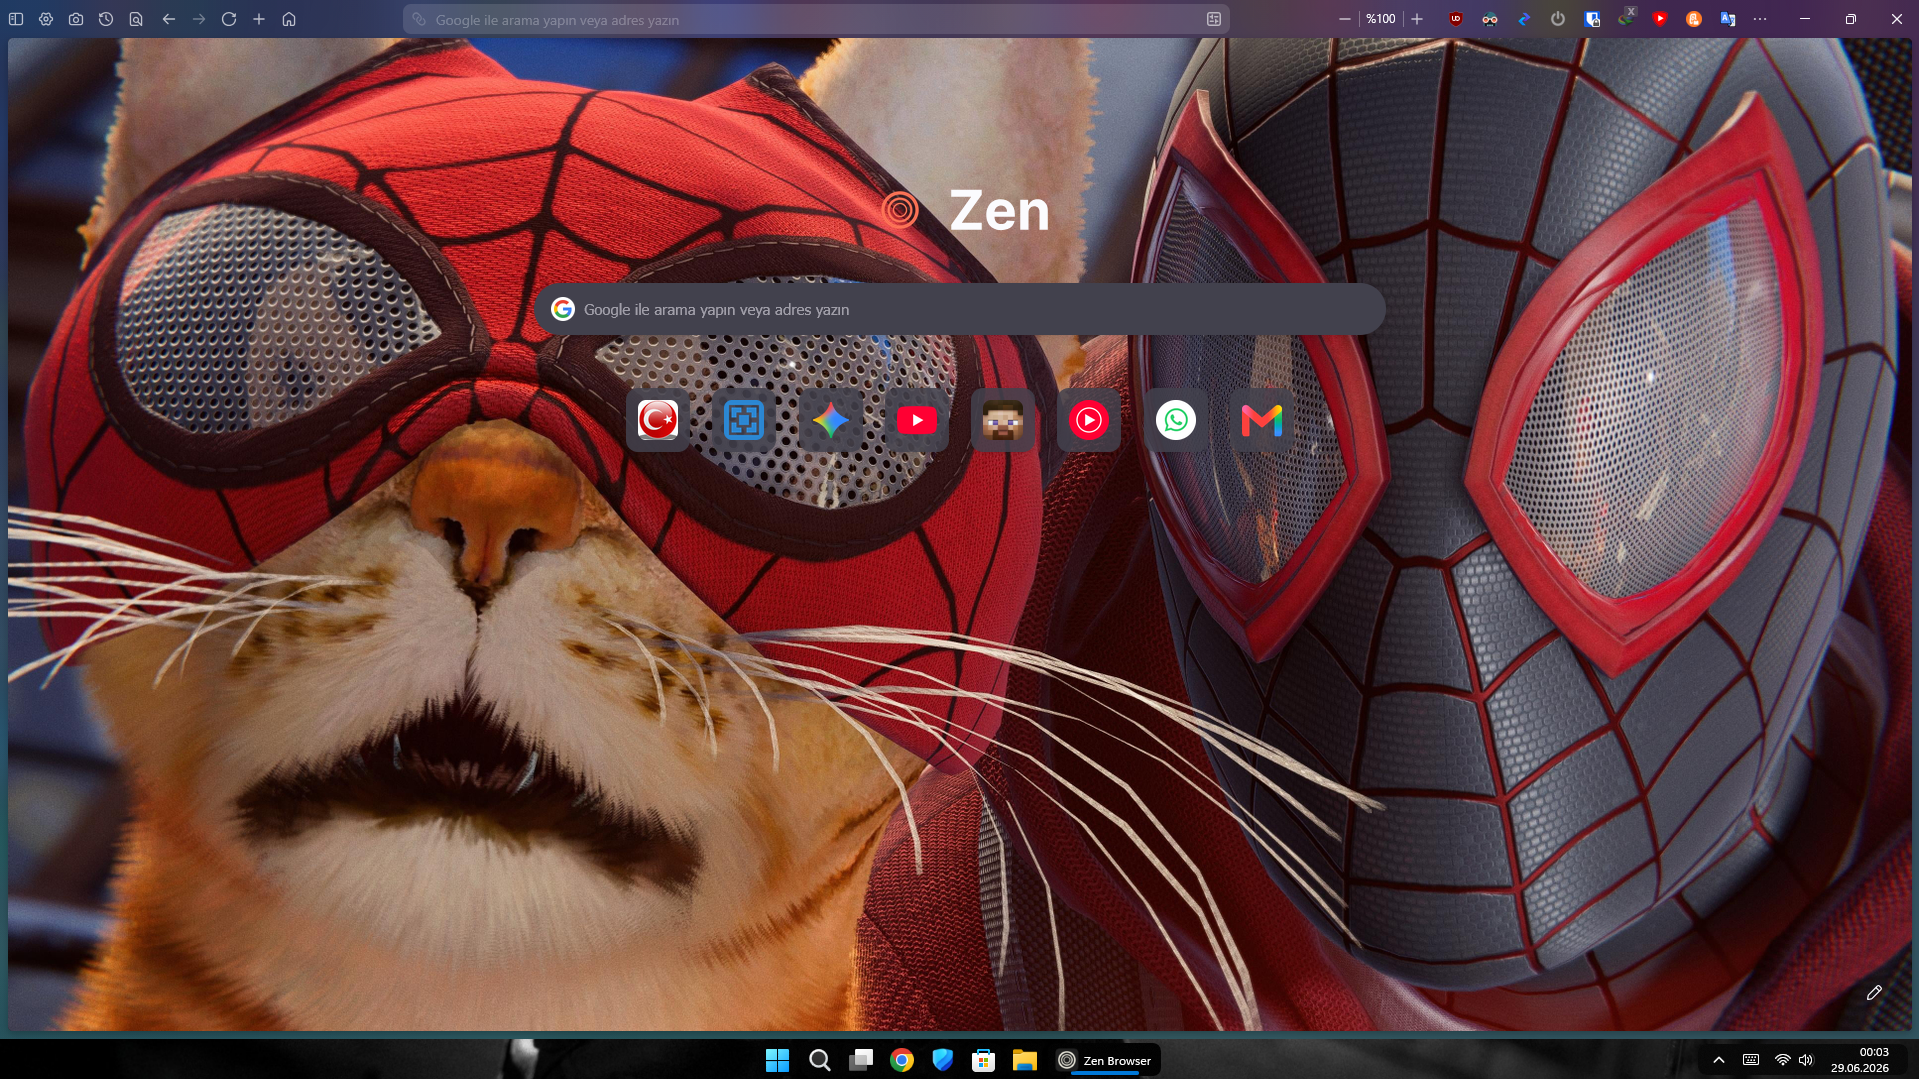Open the Gmail shortcut tile
Screen dimensions: 1919x1079
(x=1262, y=420)
